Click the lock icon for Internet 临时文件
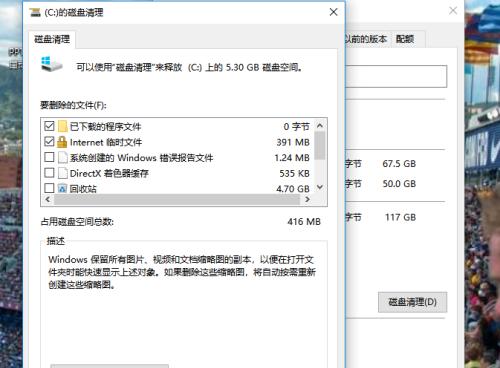500x368 pixels. coord(62,142)
